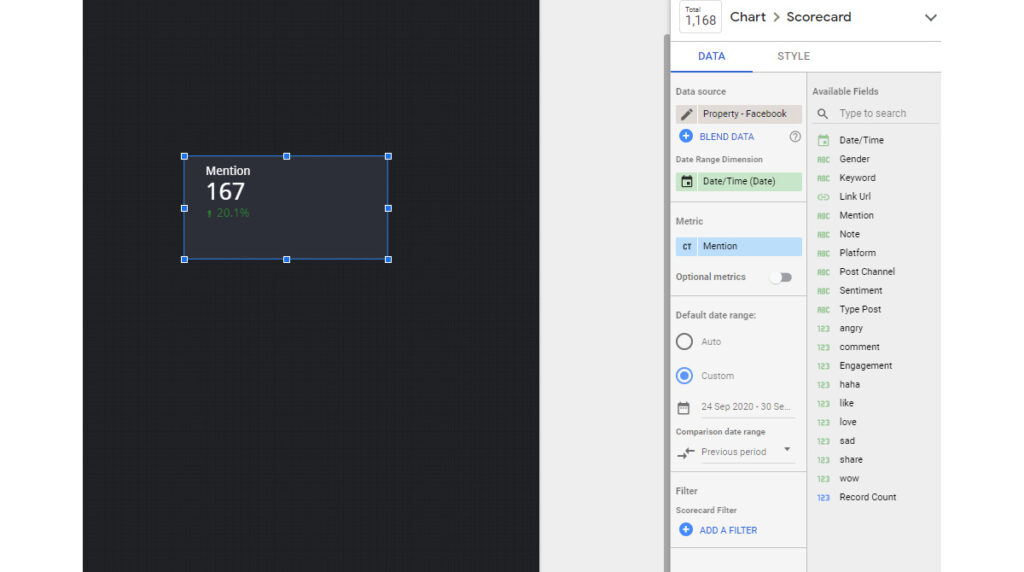Open the 24 Sep 2020 date range picker

(746, 407)
